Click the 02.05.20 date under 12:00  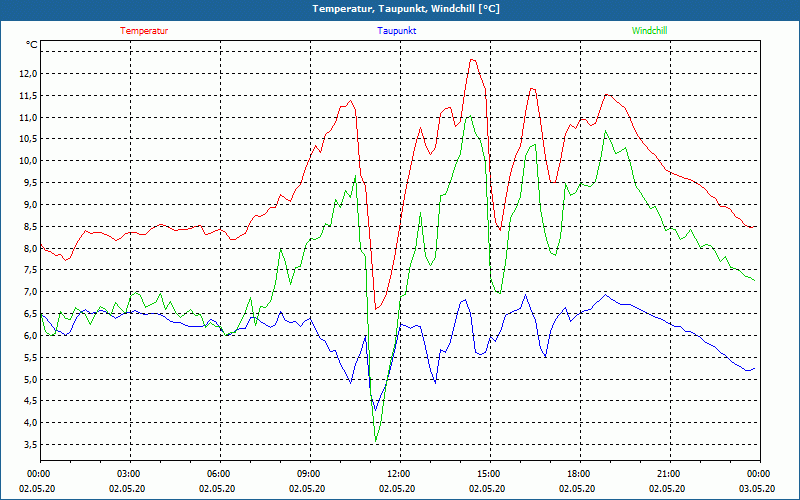(x=397, y=488)
